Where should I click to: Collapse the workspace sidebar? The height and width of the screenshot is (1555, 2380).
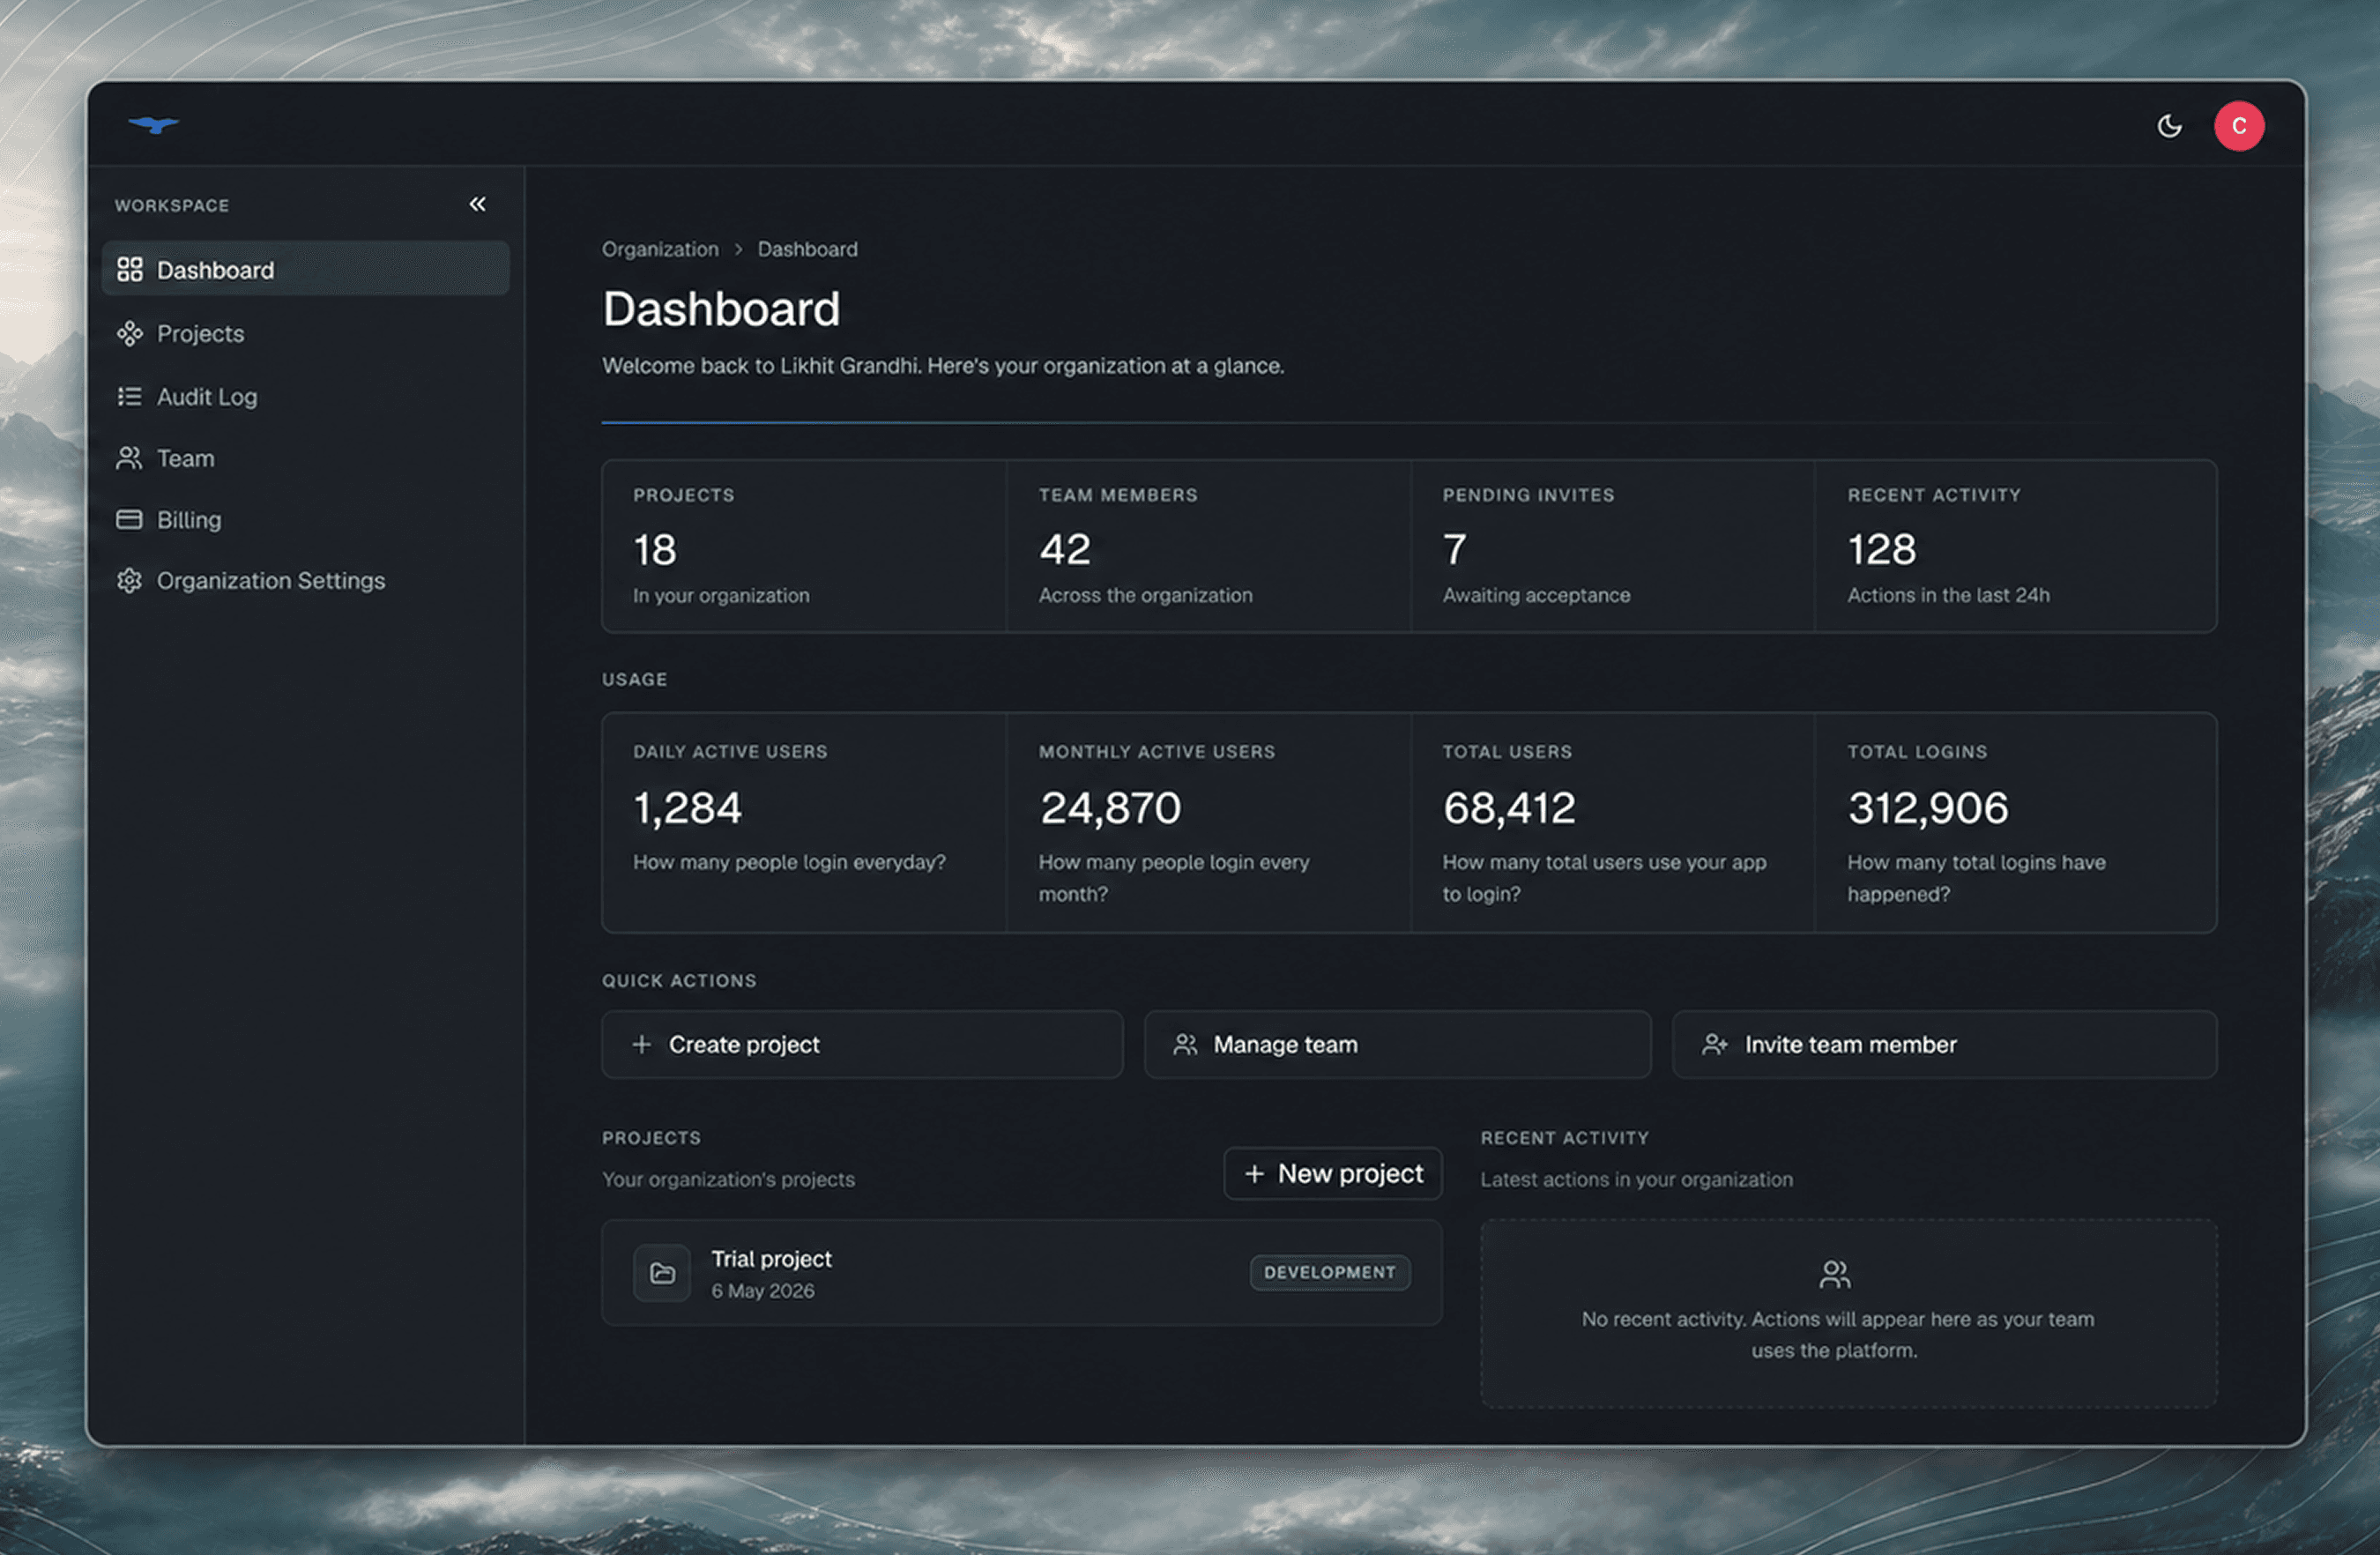(478, 204)
